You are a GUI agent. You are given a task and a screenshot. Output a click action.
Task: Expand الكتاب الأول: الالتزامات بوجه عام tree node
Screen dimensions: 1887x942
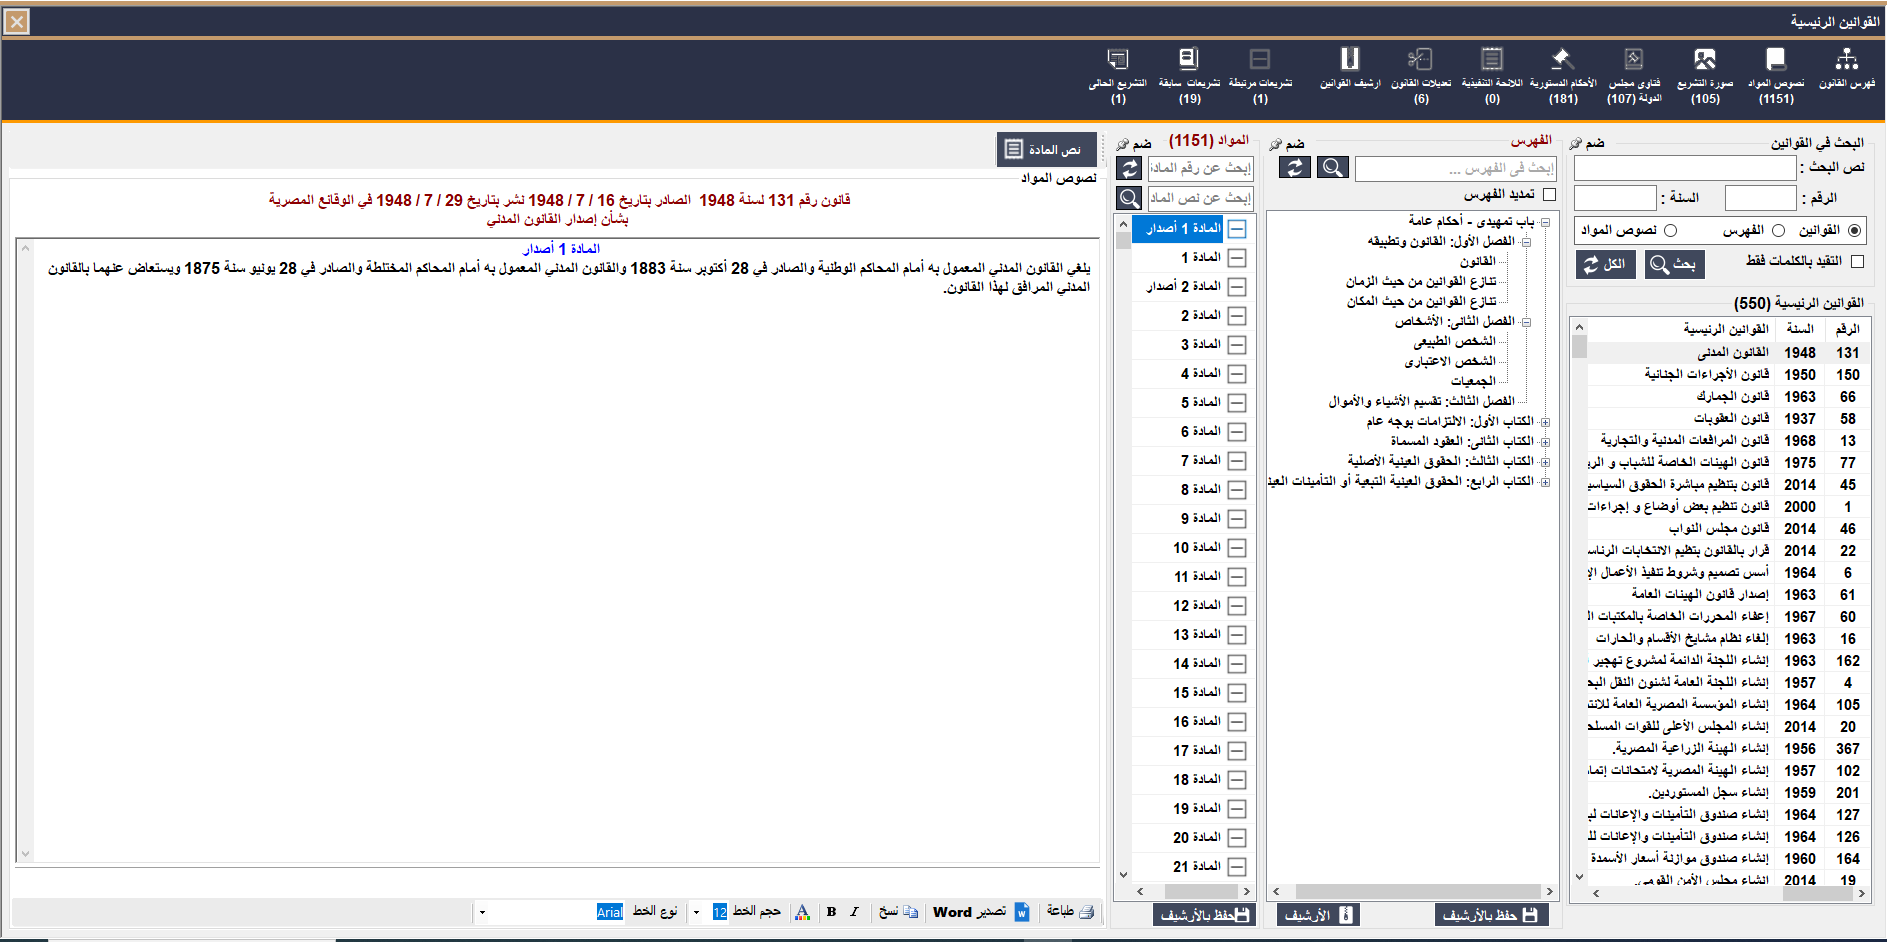pos(1545,422)
